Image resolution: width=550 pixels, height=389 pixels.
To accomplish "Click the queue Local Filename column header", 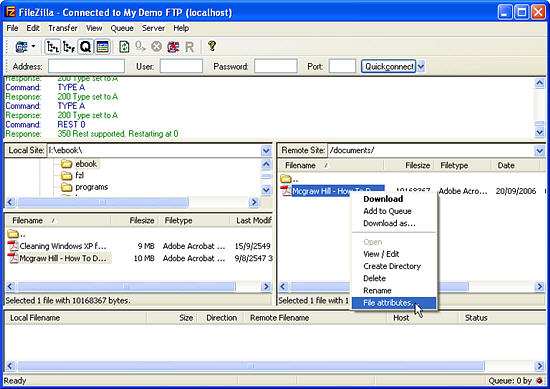I will point(76,318).
